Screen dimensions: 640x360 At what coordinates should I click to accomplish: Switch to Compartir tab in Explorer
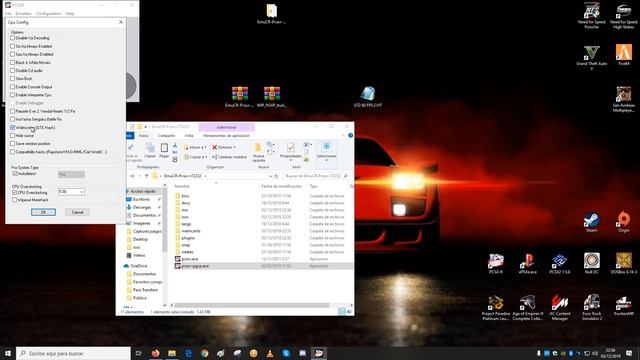(x=166, y=136)
